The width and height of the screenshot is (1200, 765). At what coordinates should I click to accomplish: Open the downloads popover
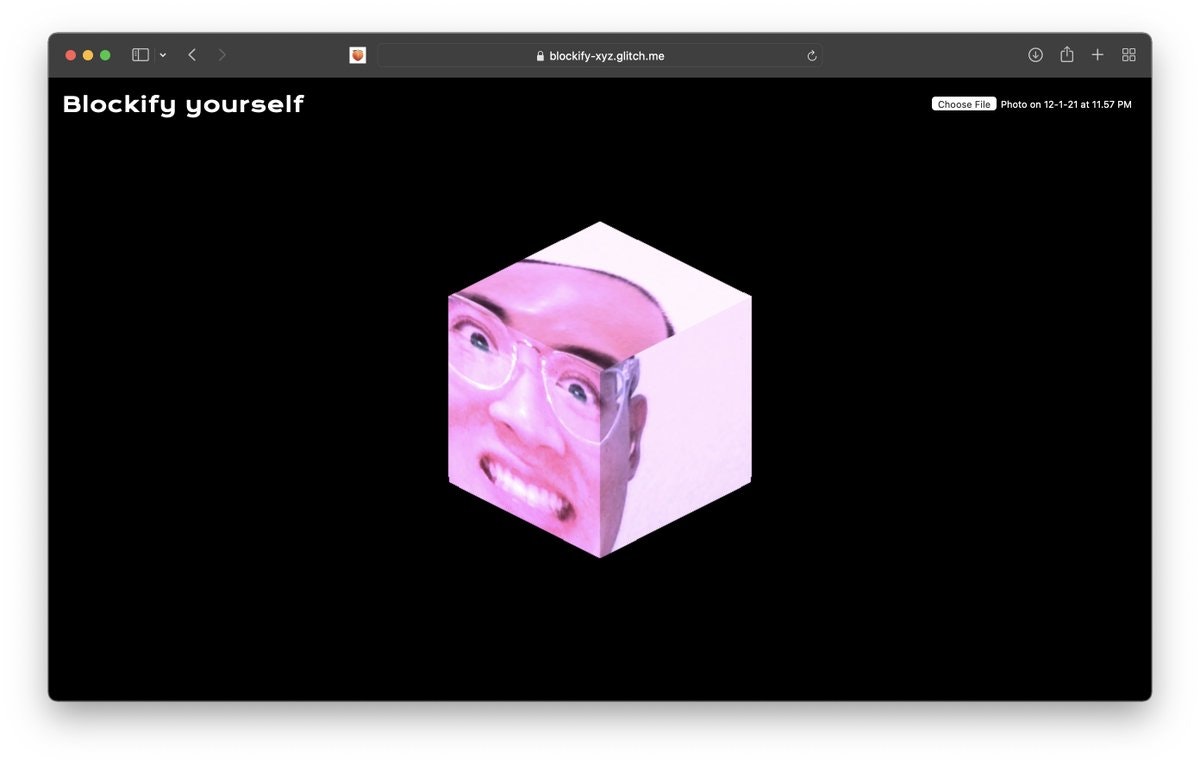coord(1036,55)
